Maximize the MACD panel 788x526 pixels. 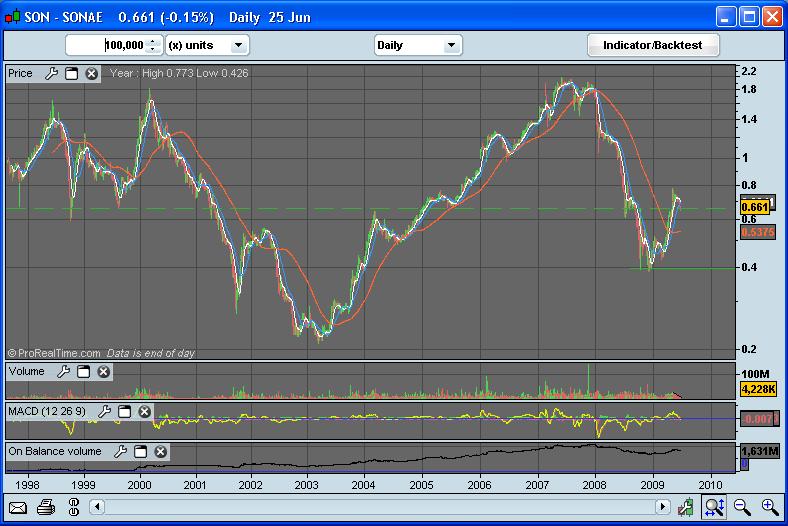pos(125,412)
